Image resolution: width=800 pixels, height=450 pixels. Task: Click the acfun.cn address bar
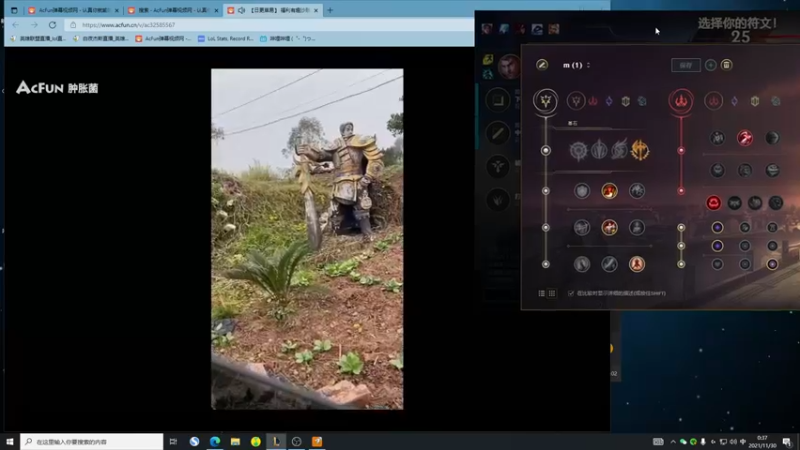click(269, 24)
